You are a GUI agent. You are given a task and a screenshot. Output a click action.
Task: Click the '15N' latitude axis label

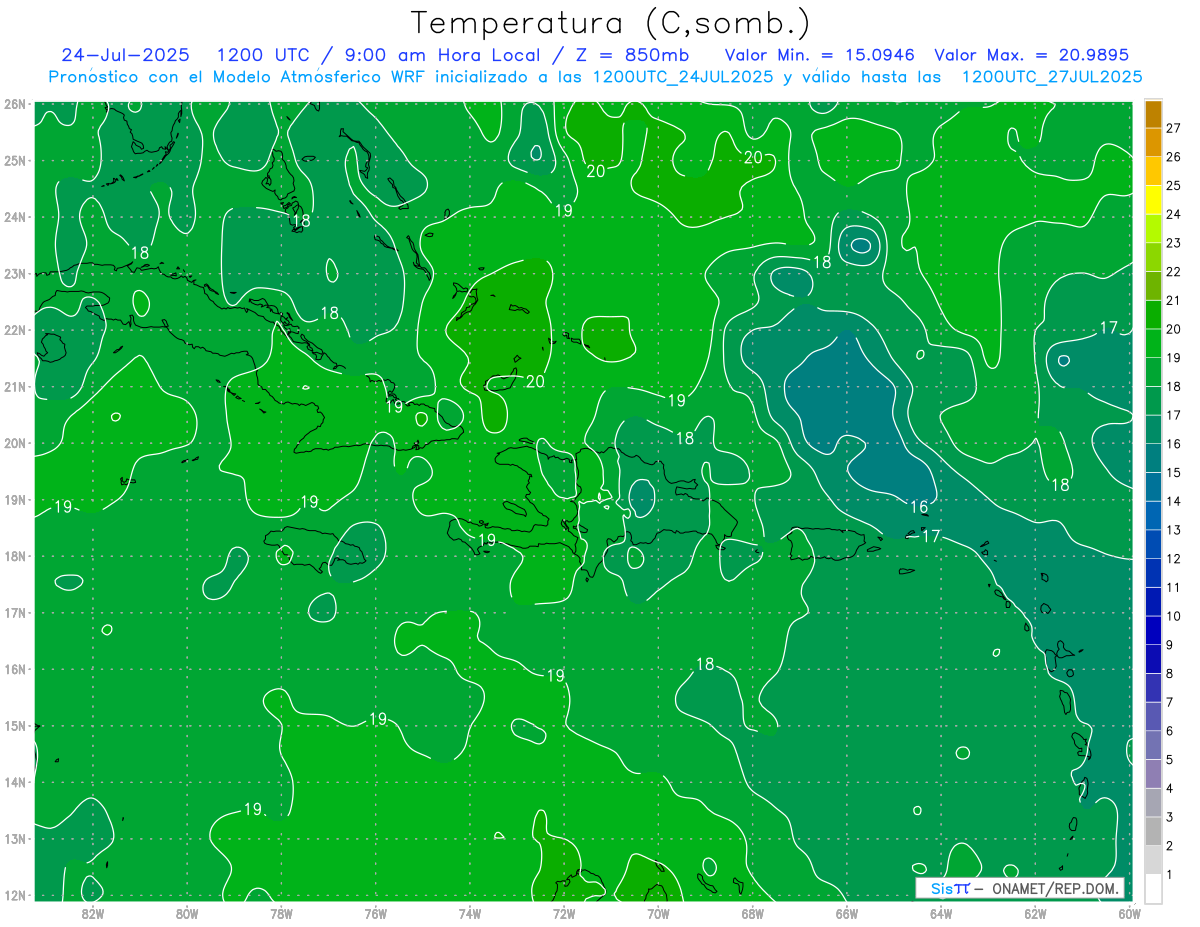pyautogui.click(x=14, y=725)
